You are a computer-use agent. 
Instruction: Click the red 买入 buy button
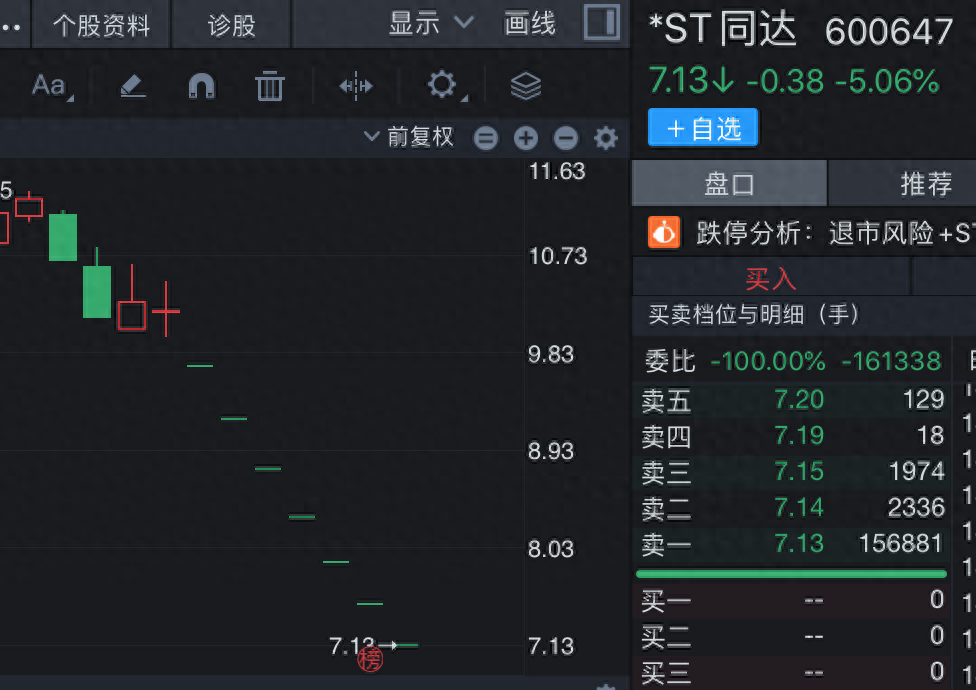(771, 278)
